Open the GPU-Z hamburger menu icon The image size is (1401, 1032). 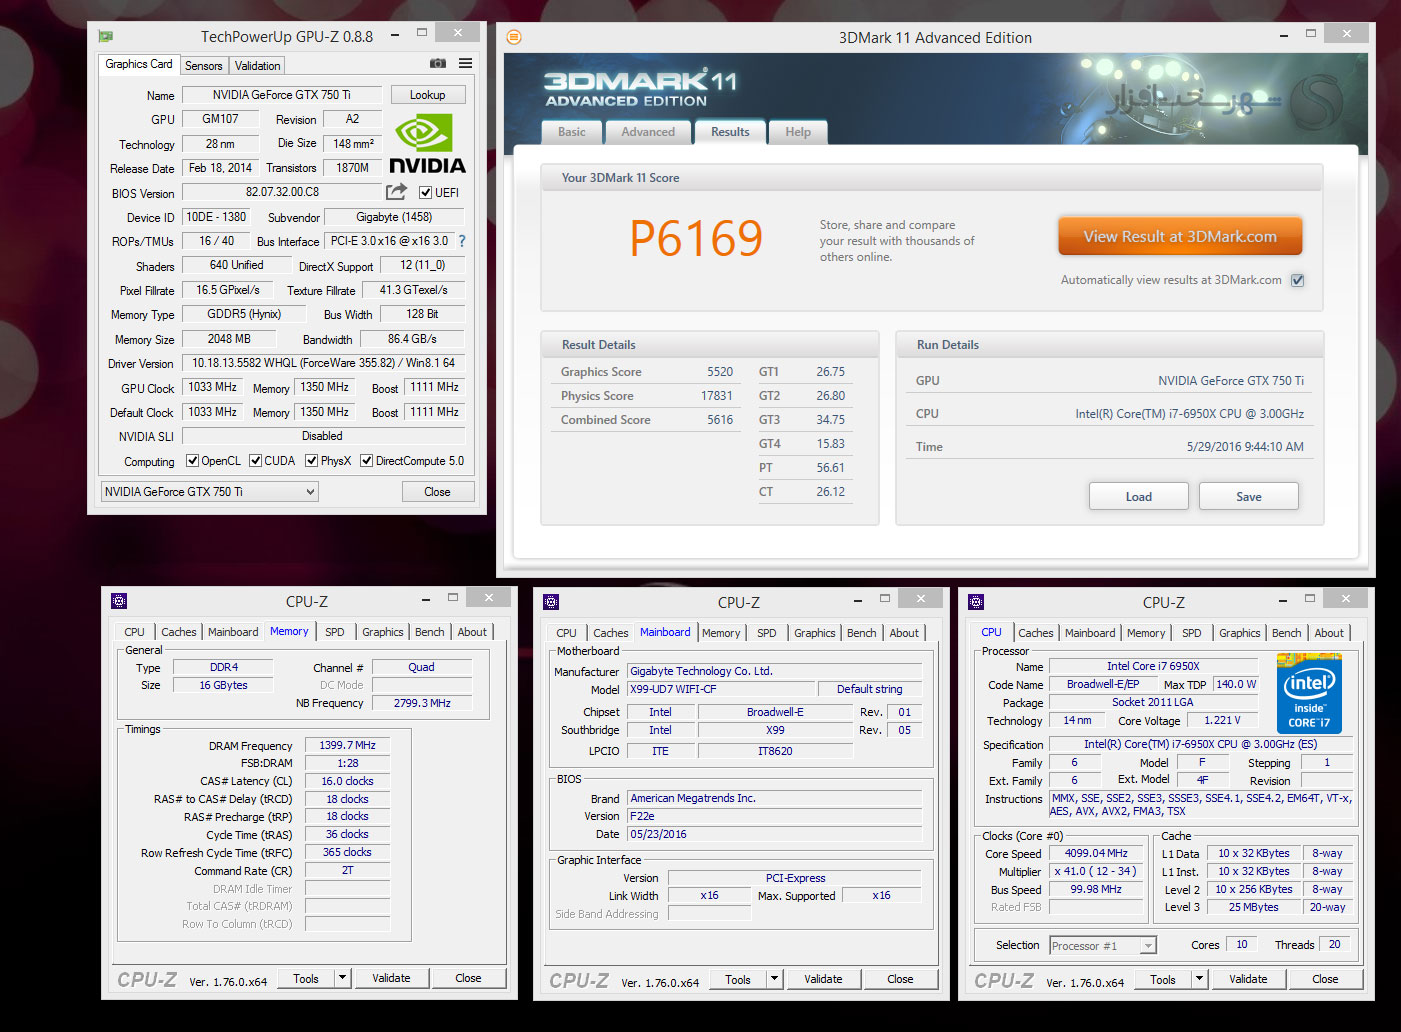466,63
